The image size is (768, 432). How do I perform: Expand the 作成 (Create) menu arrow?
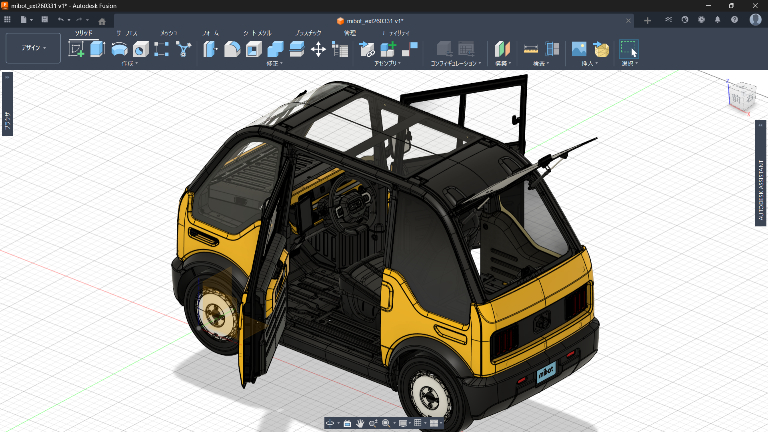[x=130, y=63]
